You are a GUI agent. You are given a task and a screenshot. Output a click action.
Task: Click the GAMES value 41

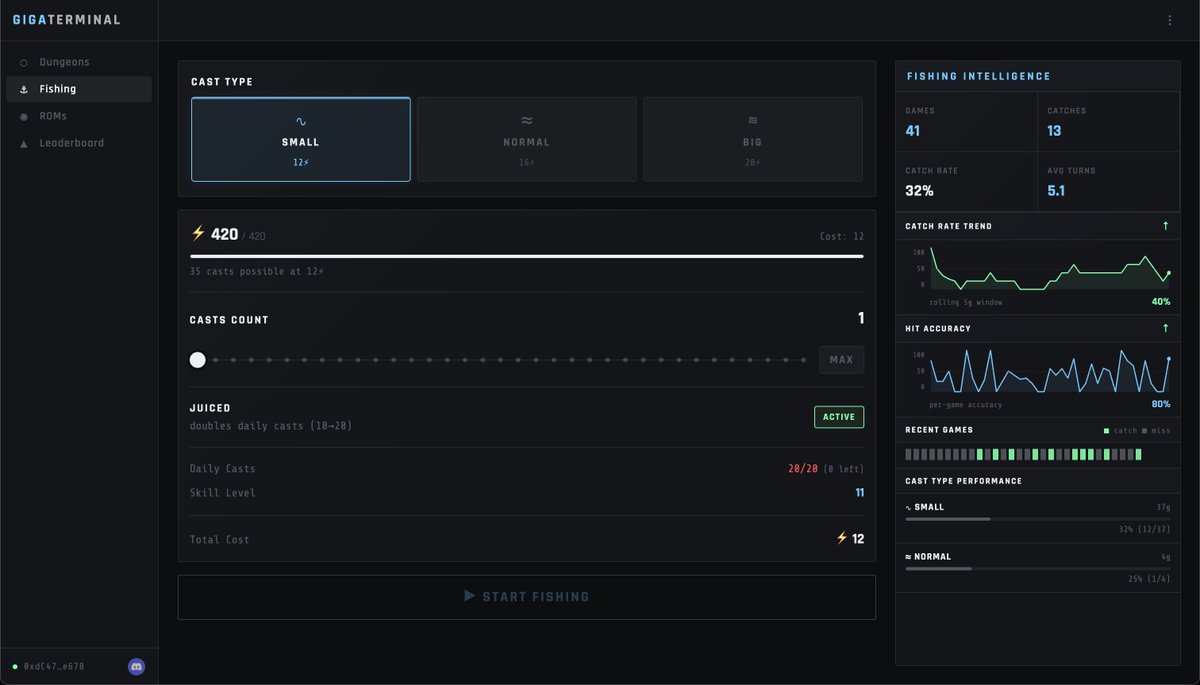pos(913,130)
